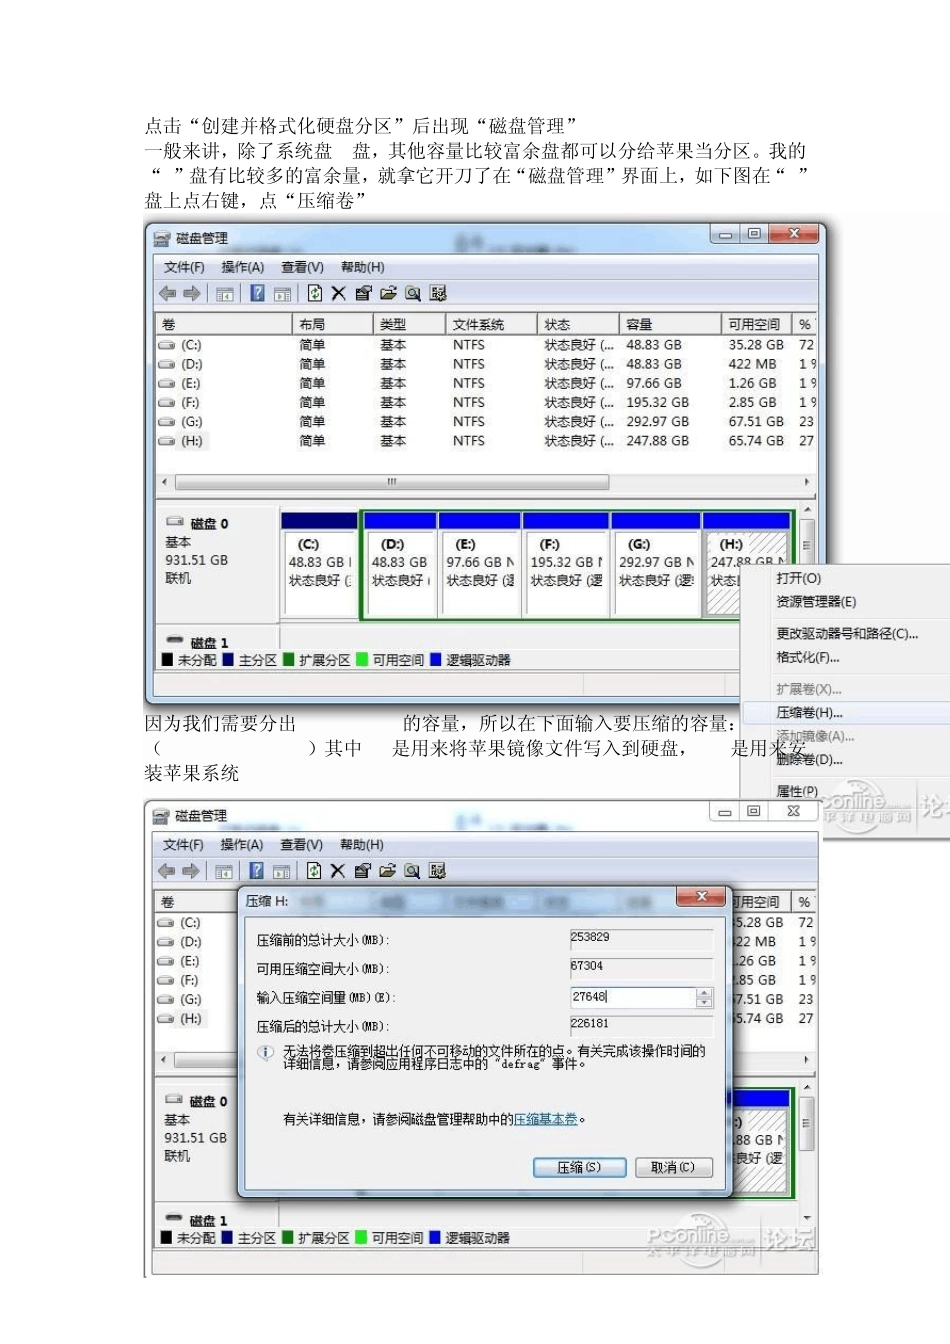Open Properties icon in context-menu window toolbar
The width and height of the screenshot is (950, 1344).
click(x=363, y=293)
